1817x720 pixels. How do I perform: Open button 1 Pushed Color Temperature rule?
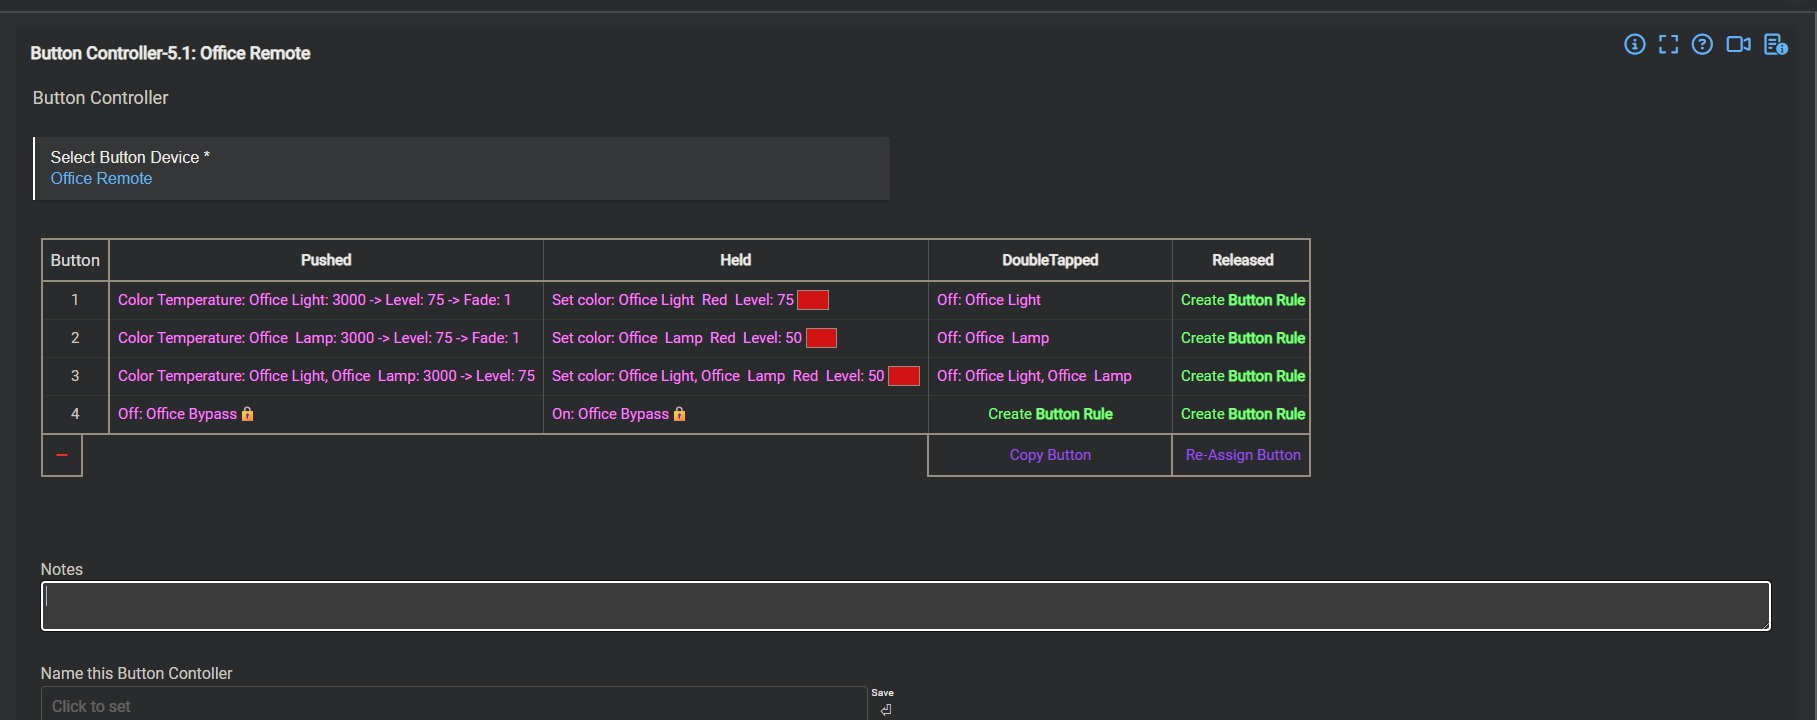(x=314, y=300)
